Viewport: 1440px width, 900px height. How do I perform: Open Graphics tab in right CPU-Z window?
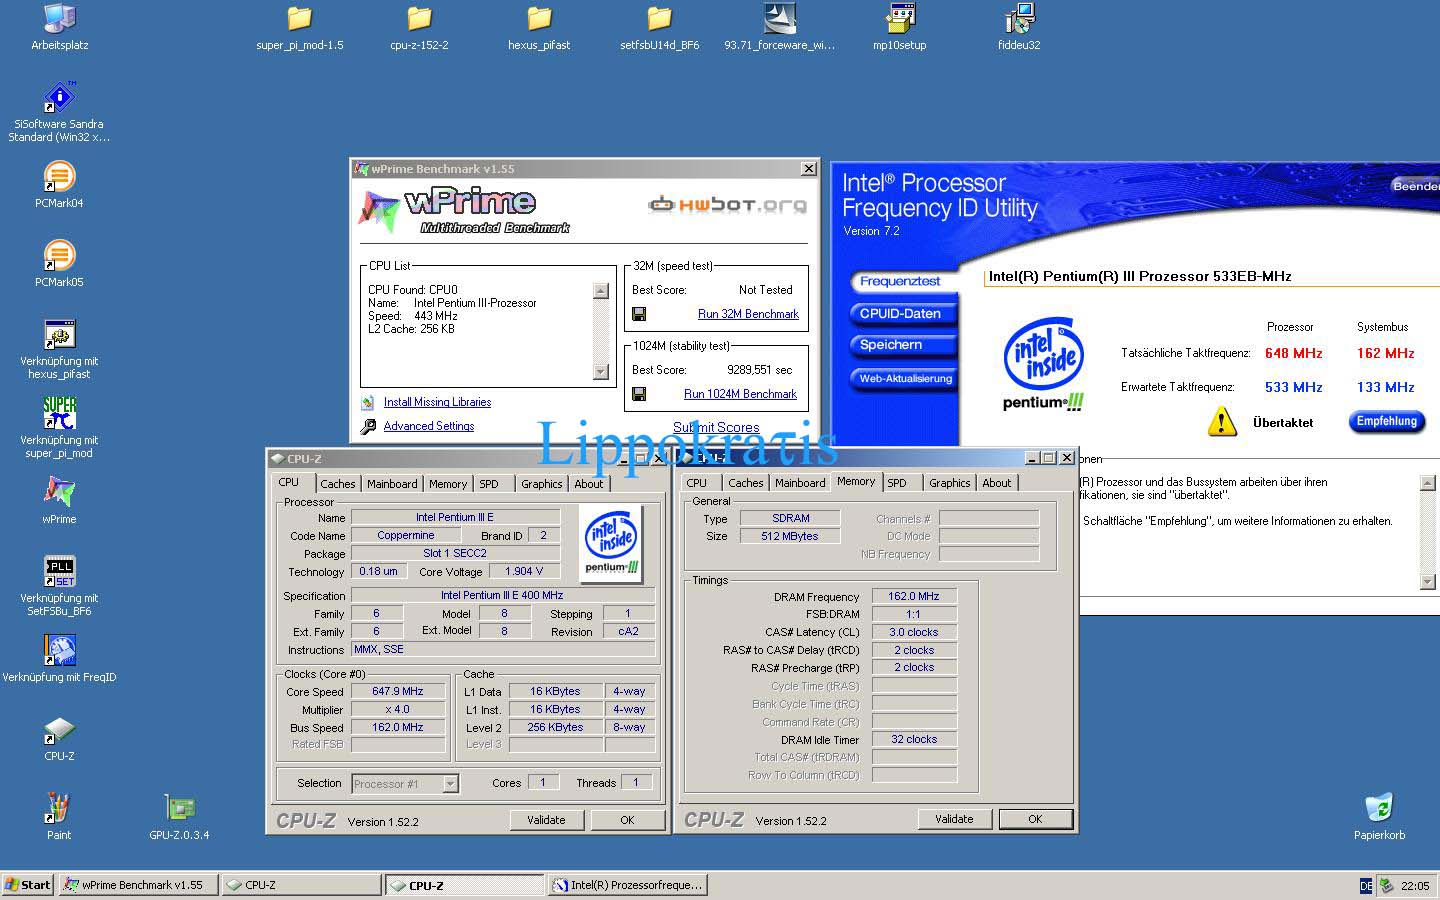click(x=950, y=483)
